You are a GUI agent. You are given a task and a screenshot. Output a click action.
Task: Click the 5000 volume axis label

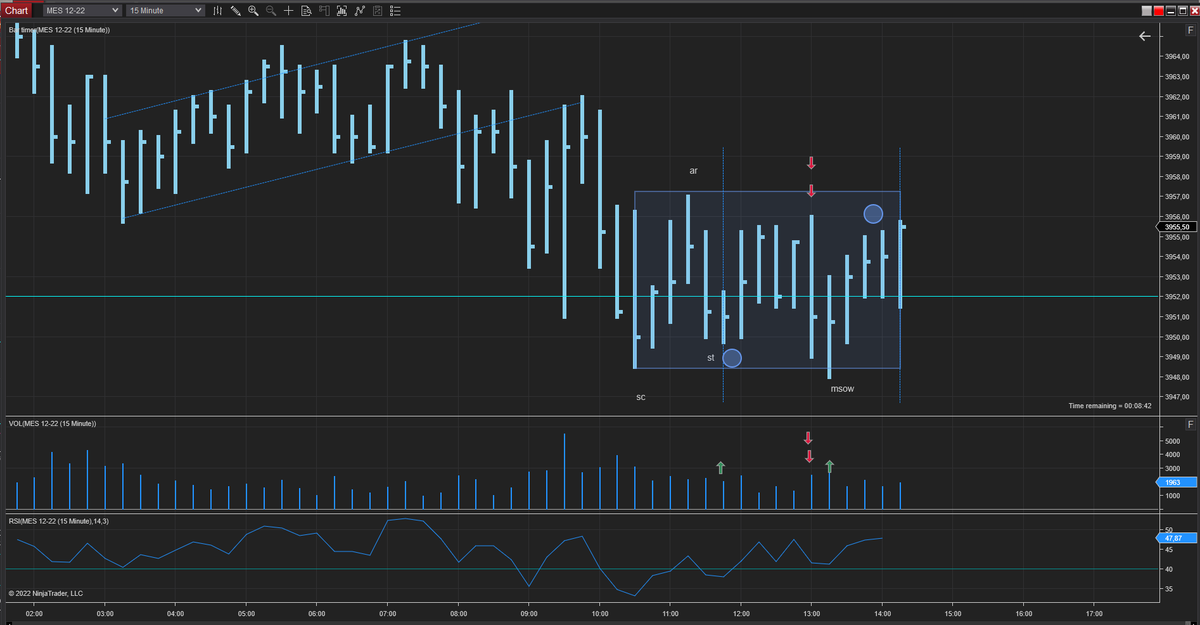point(1174,440)
